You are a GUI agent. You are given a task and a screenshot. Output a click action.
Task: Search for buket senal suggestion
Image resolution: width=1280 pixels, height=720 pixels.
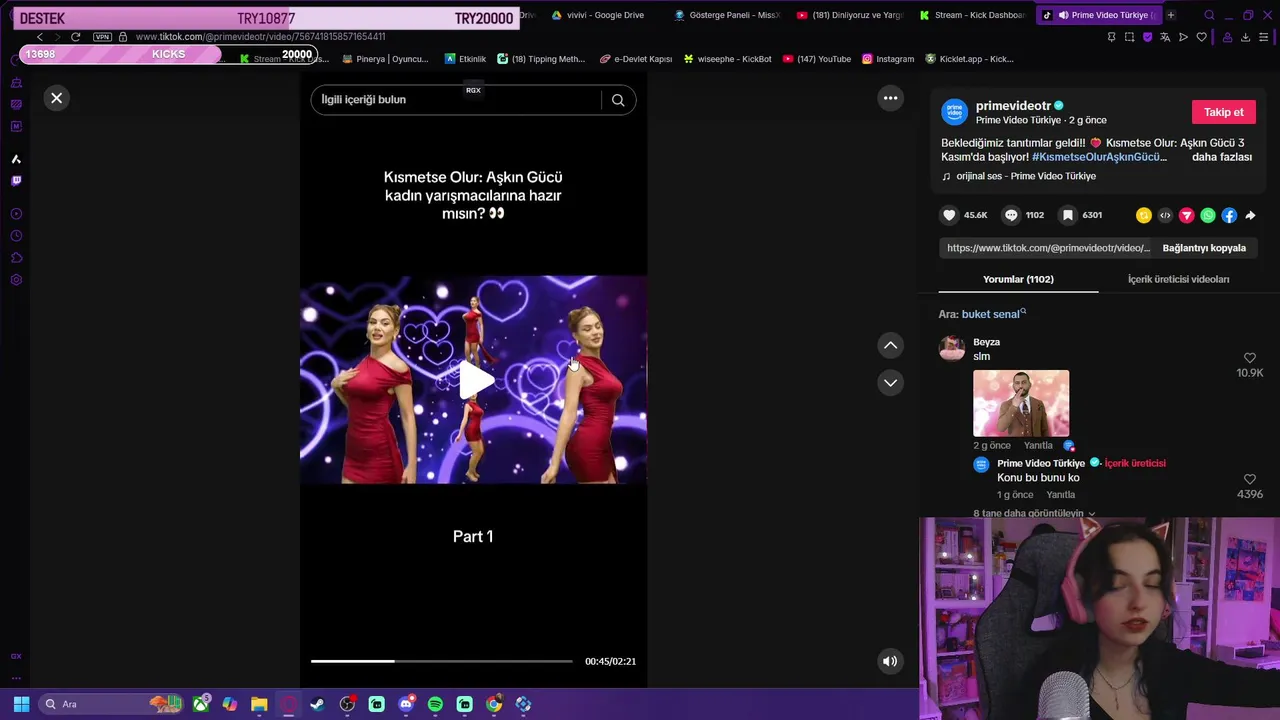991,314
